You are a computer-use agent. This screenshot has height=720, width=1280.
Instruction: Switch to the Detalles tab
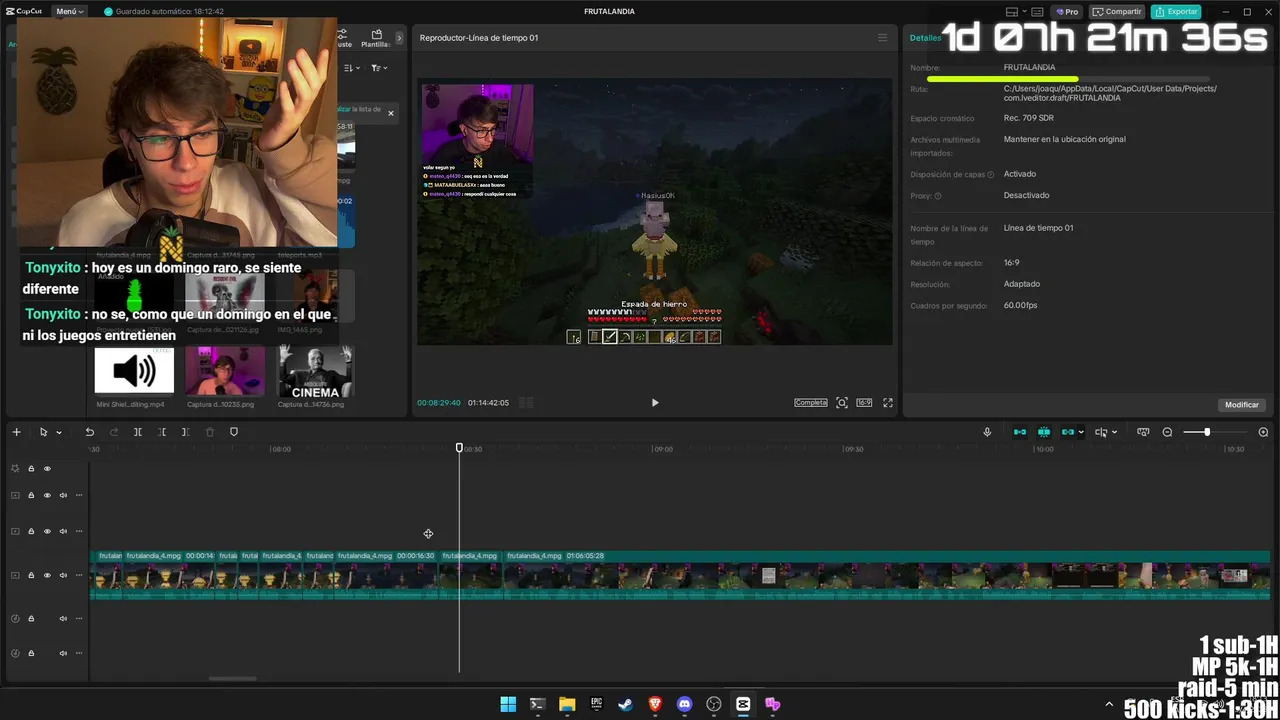(925, 38)
